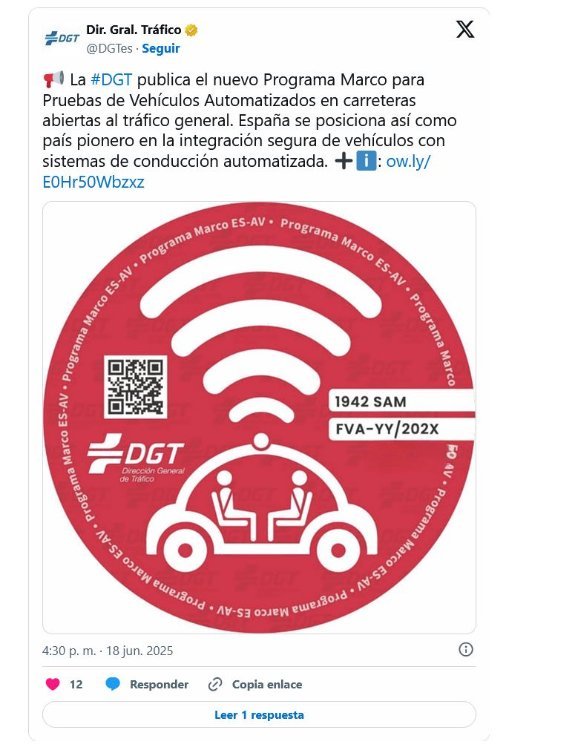The height and width of the screenshot is (750, 575).
Task: Like the tweet with heart icon
Action: point(53,684)
